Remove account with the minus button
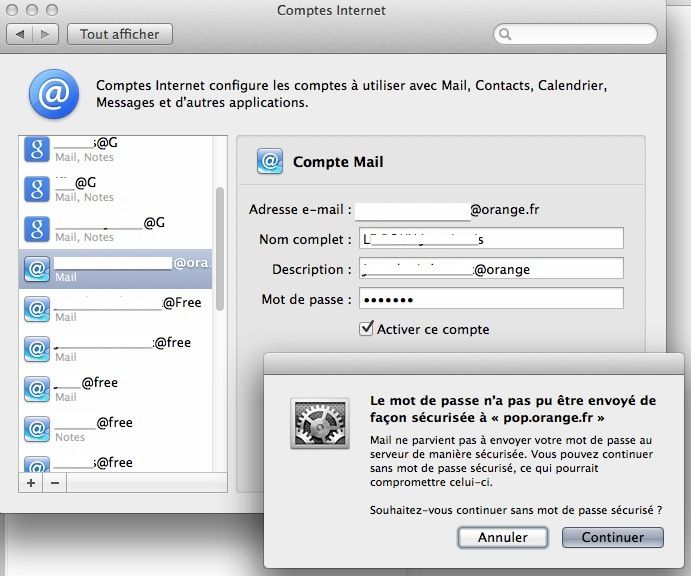691x576 pixels. [x=55, y=483]
